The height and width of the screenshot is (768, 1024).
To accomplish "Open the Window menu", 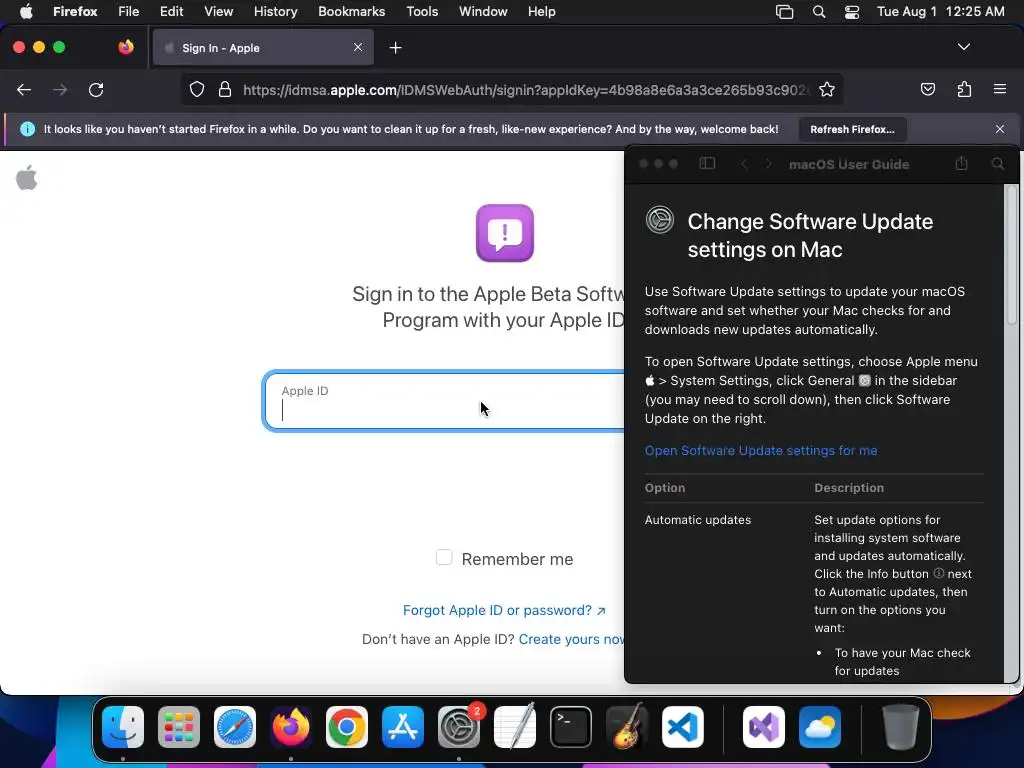I will (483, 12).
